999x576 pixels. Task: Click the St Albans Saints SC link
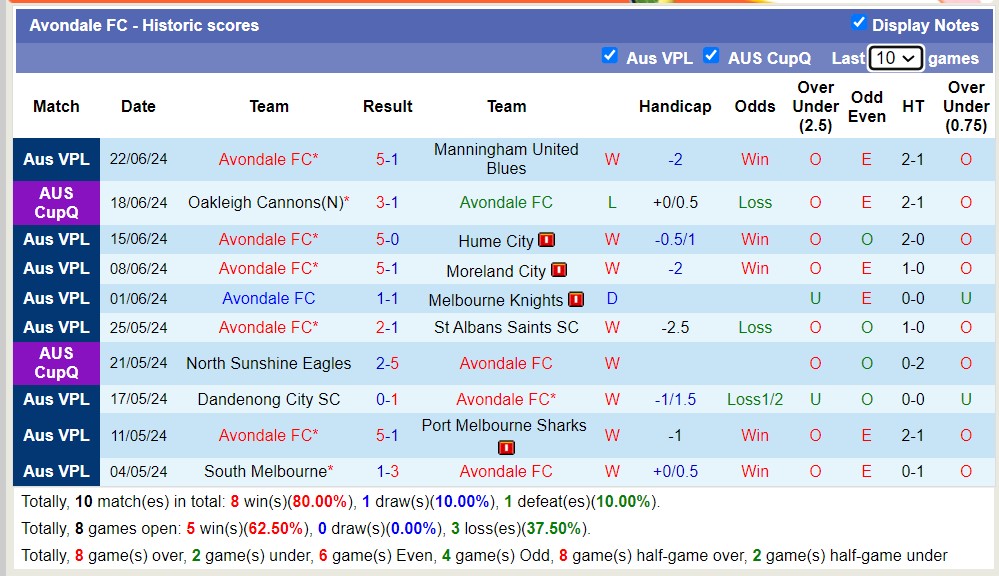[506, 327]
